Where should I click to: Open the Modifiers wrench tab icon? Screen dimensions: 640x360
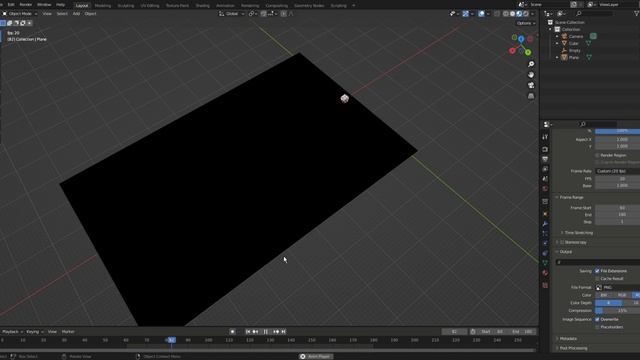pyautogui.click(x=545, y=224)
